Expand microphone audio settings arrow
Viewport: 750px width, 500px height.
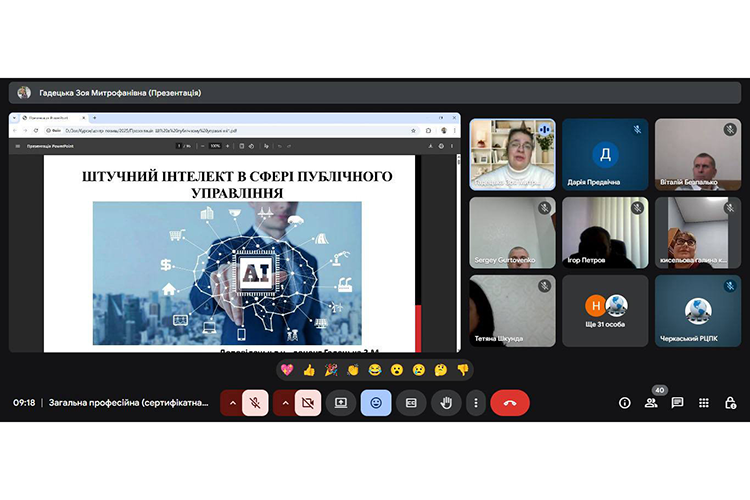[232, 402]
